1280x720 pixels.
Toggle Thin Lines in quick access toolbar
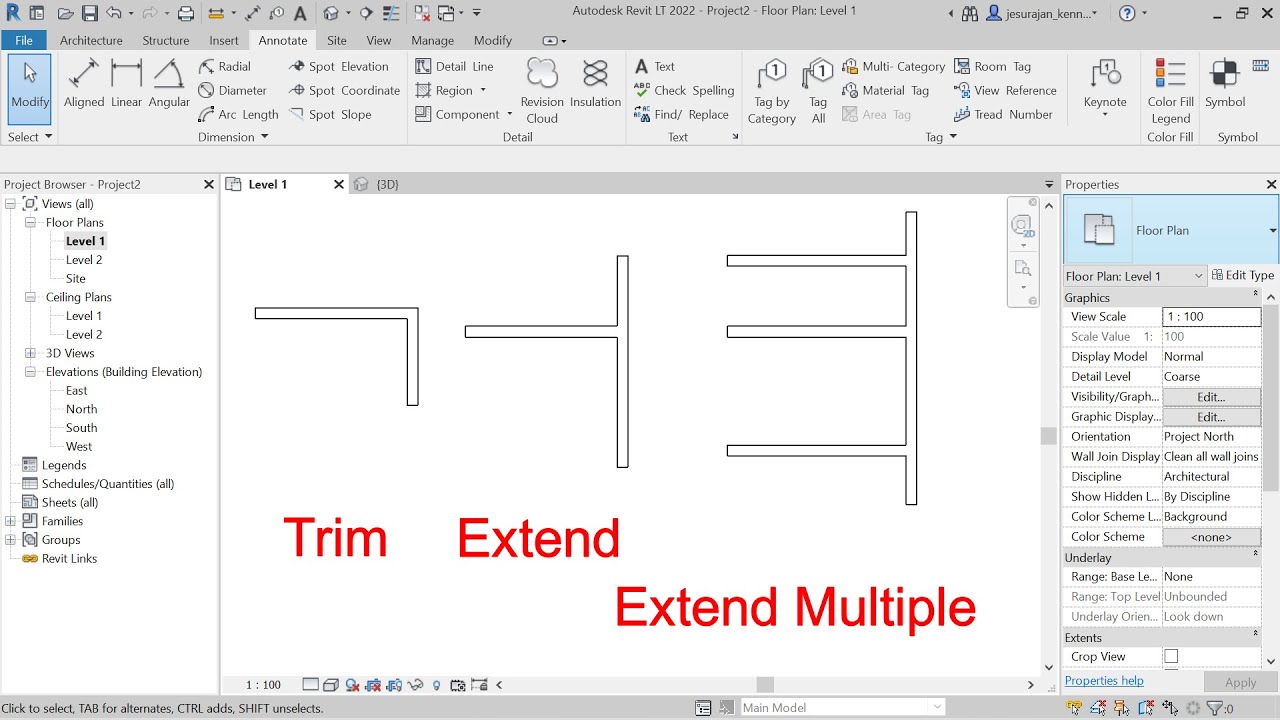(x=391, y=13)
